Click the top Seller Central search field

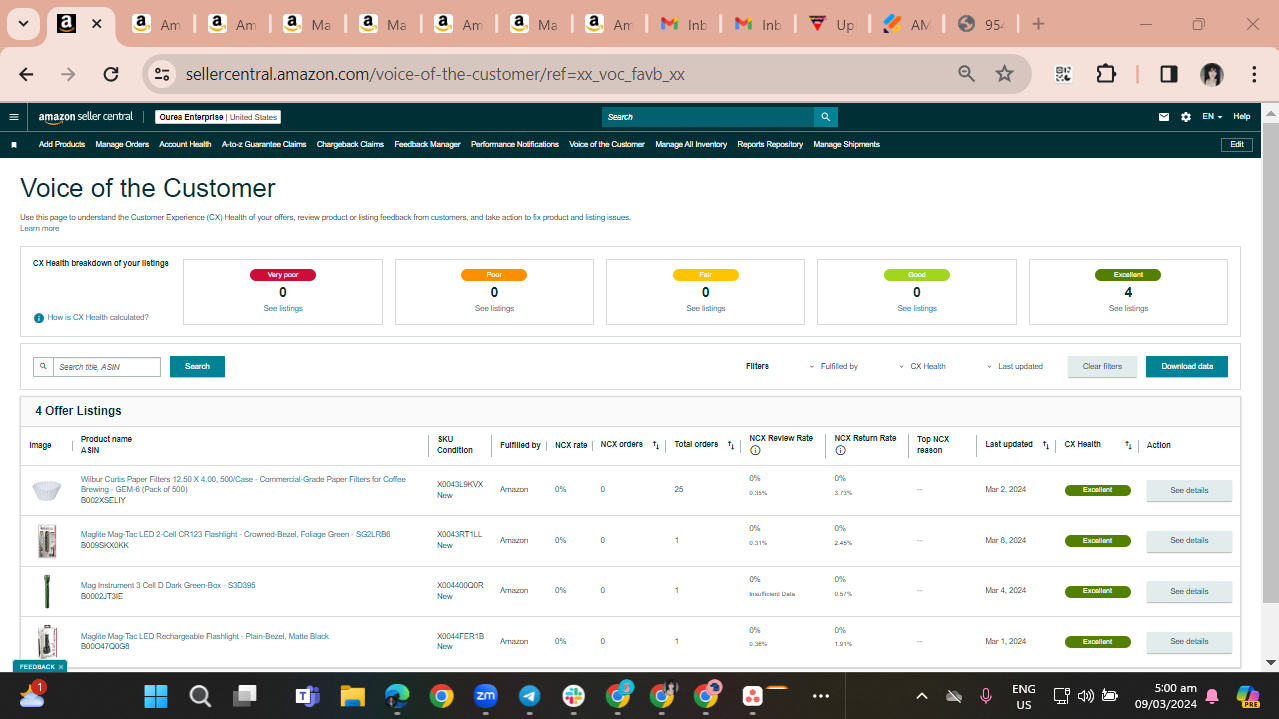(x=708, y=117)
